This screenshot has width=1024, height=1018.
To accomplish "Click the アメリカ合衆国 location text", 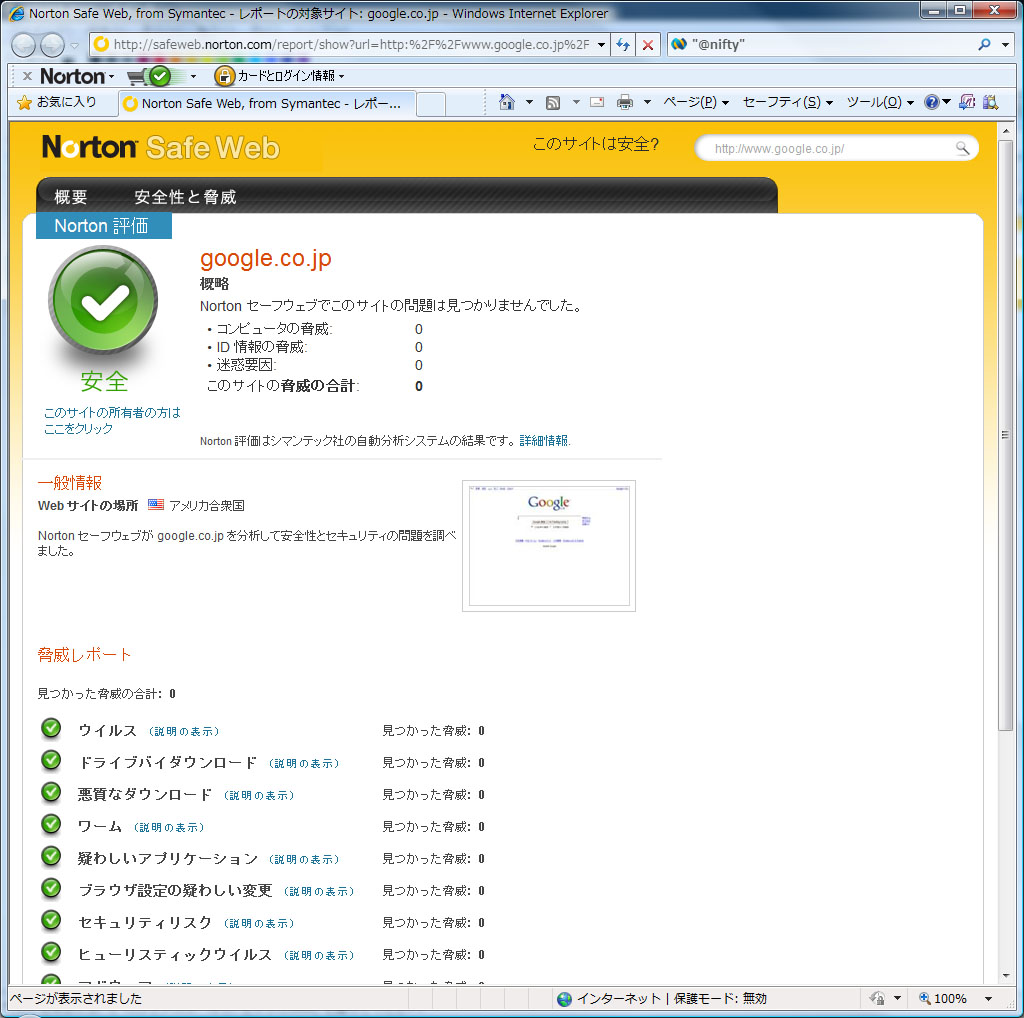I will [207, 505].
